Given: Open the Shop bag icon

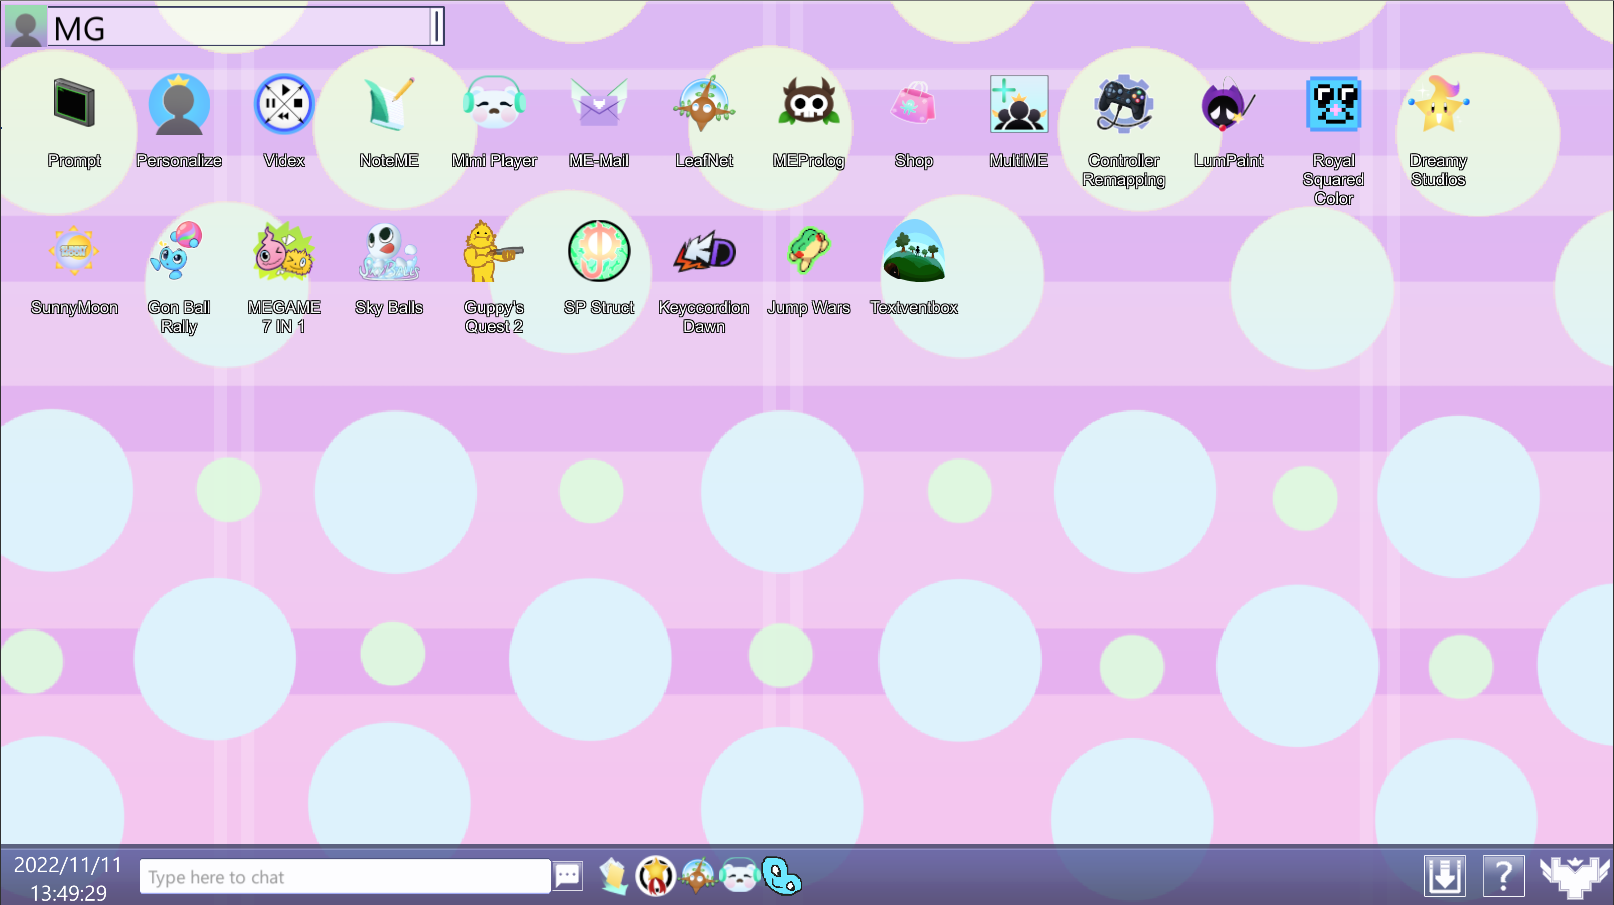Looking at the screenshot, I should (914, 104).
